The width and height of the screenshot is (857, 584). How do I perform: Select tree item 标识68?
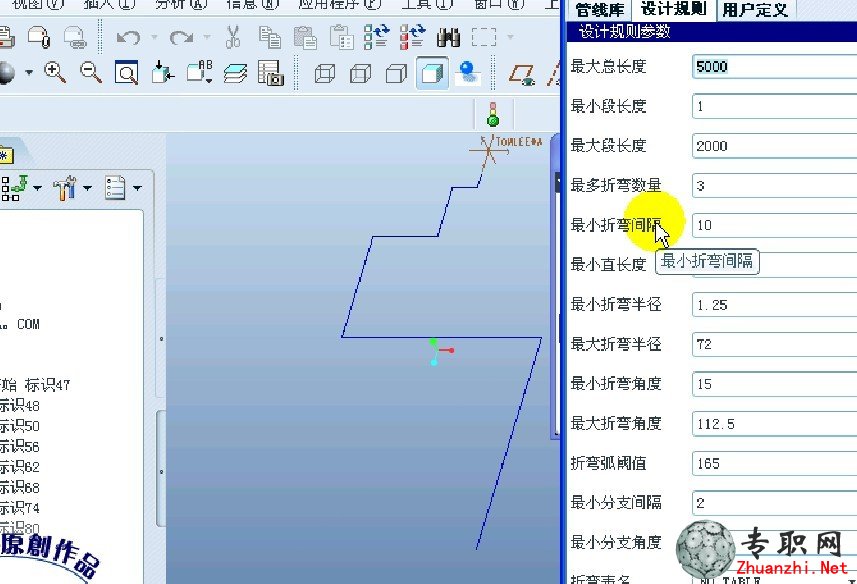point(20,487)
